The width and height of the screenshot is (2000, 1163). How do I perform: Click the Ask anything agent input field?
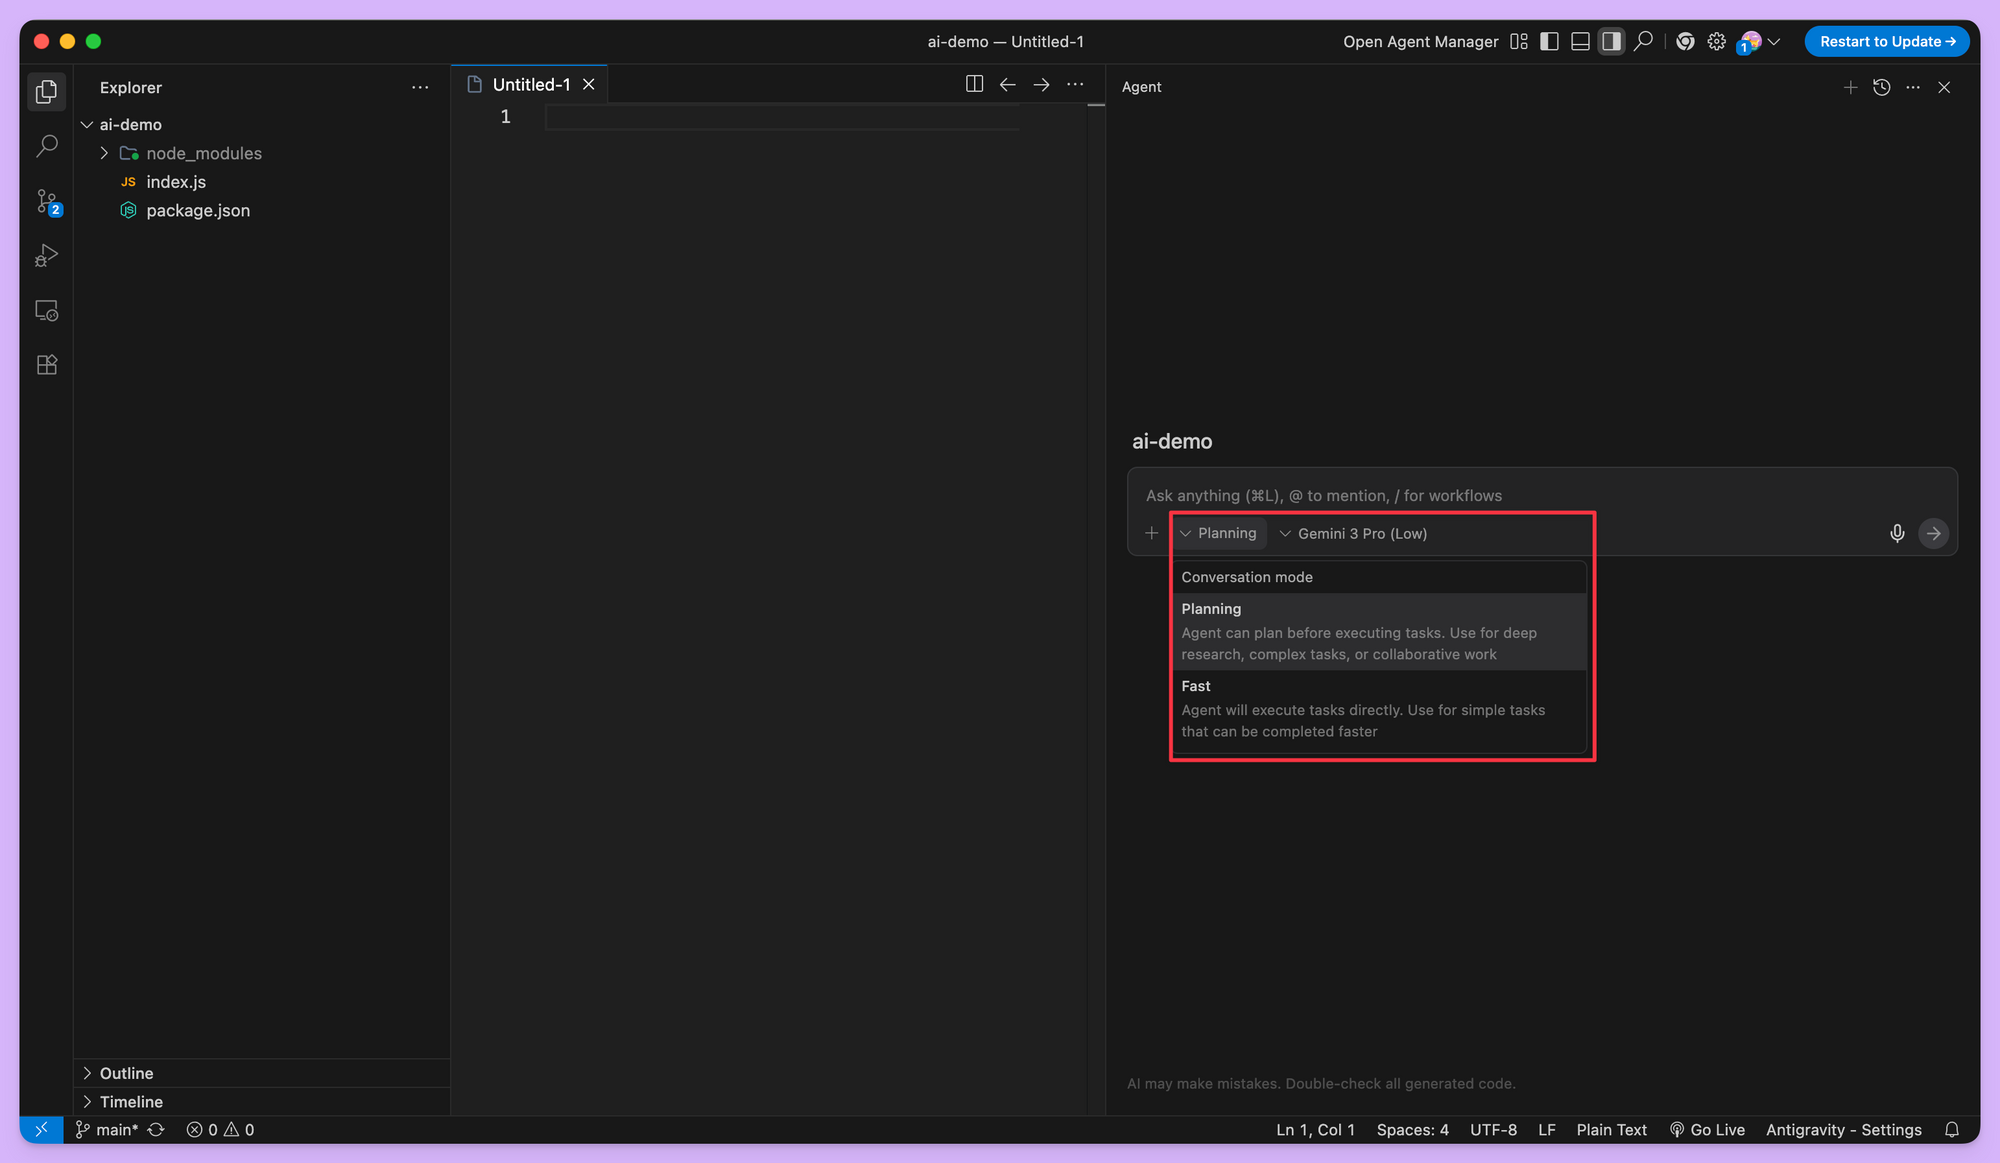coord(1500,496)
